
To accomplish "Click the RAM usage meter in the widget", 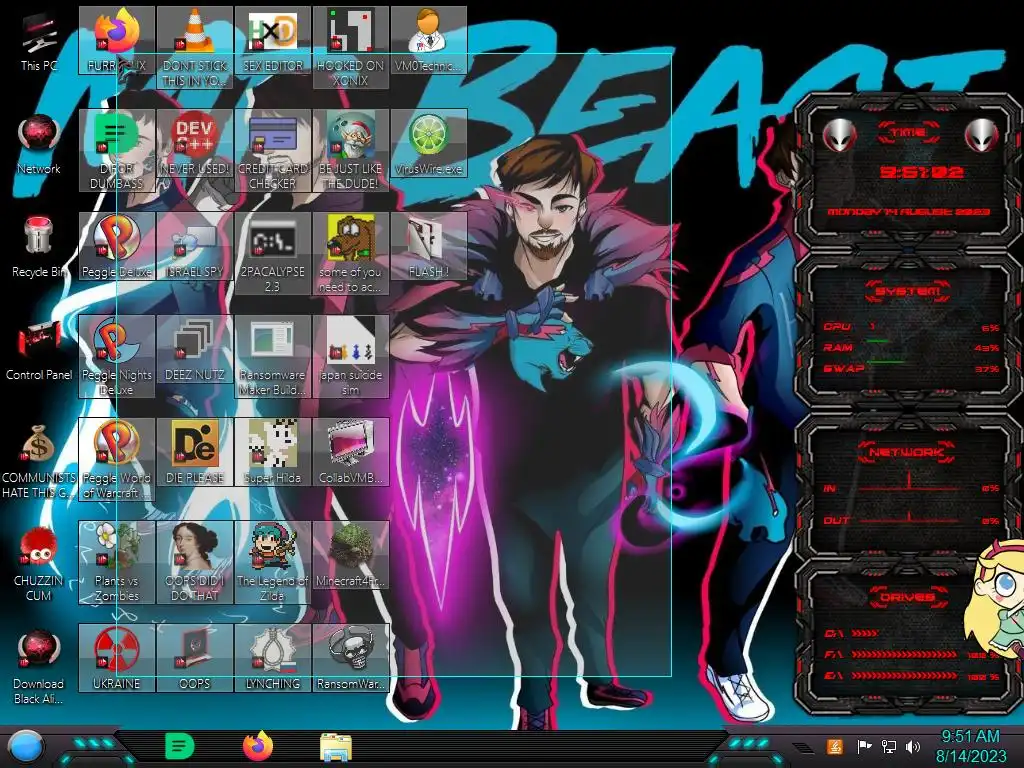I will pyautogui.click(x=912, y=347).
